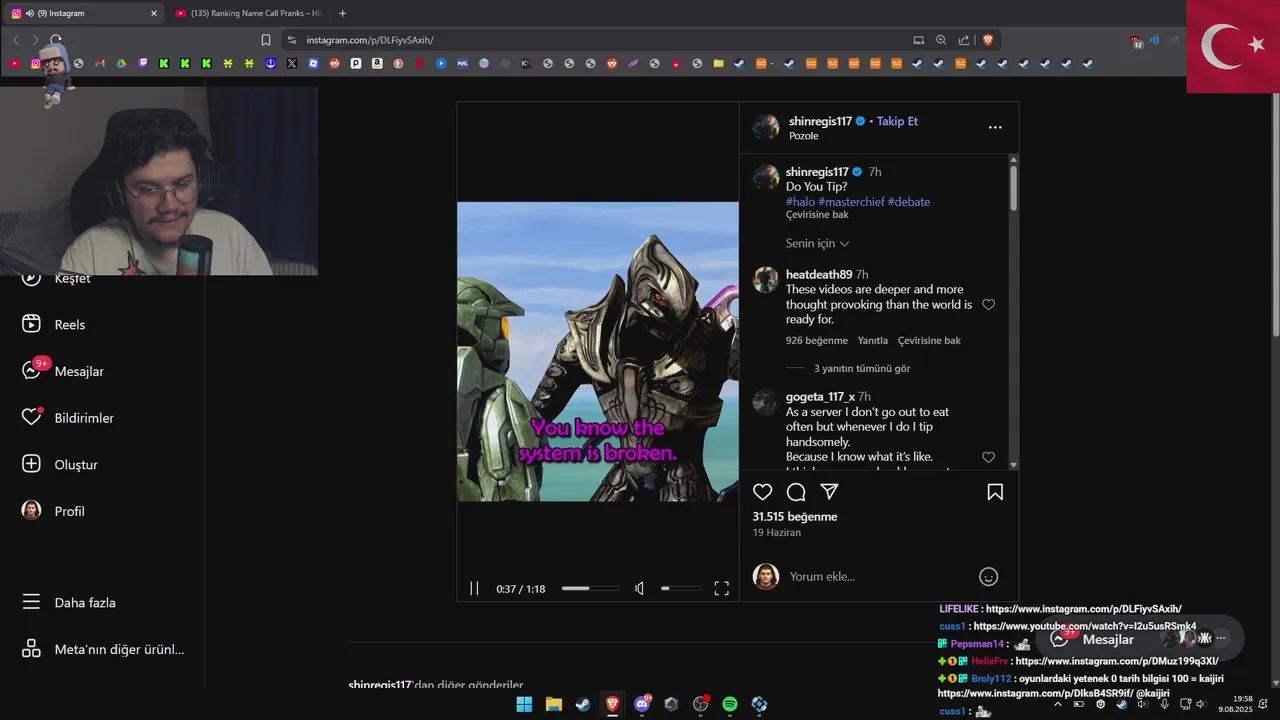Screen dimensions: 1280x720
Task: Open Meta'nın diğer ürünleri
Action: click(103, 649)
